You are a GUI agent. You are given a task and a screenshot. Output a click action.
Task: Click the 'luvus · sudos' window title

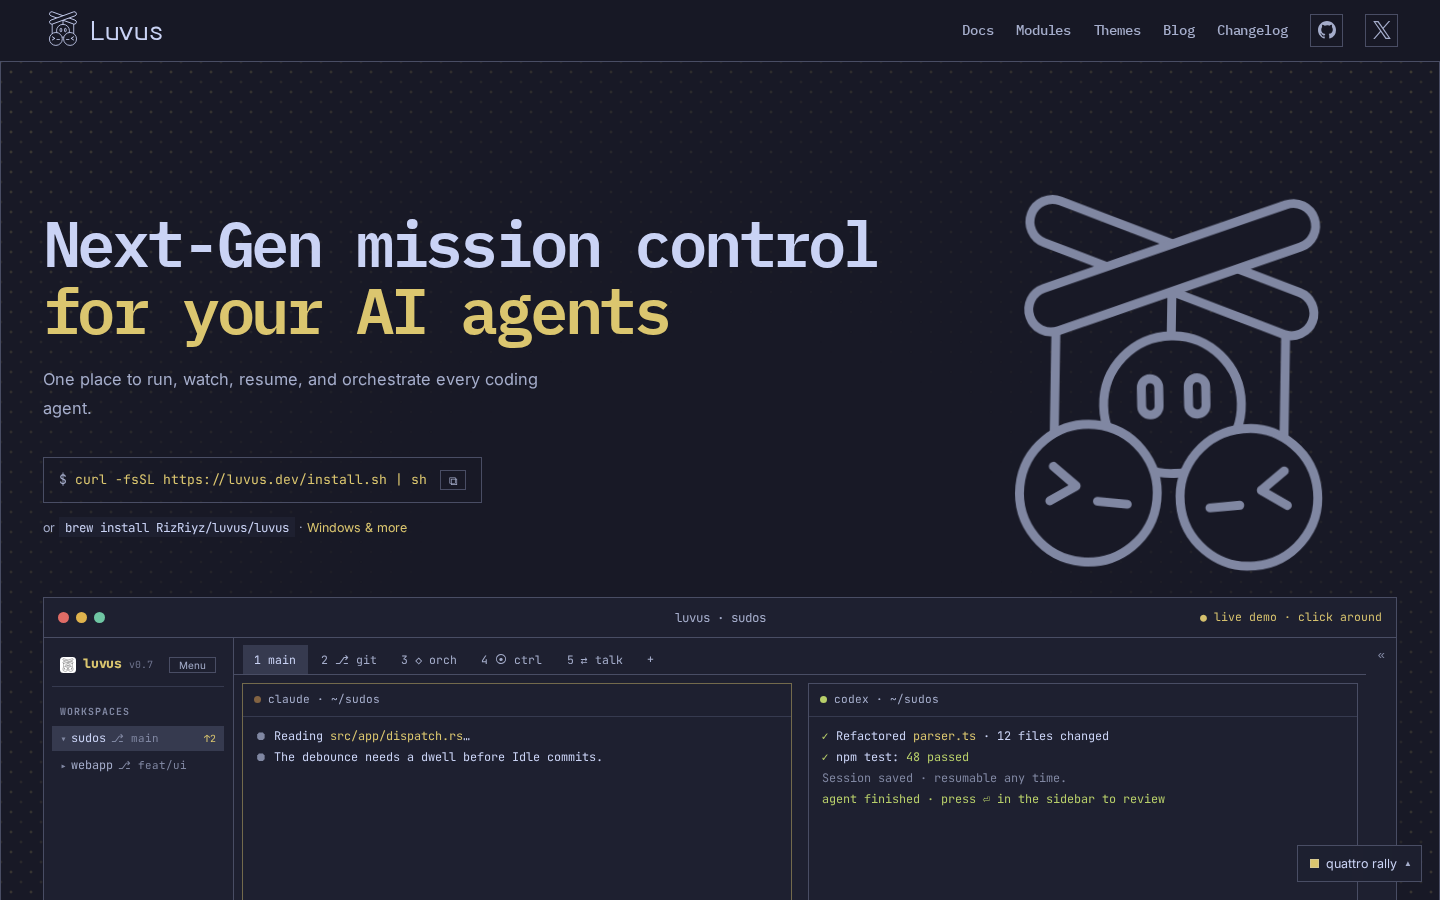[720, 618]
